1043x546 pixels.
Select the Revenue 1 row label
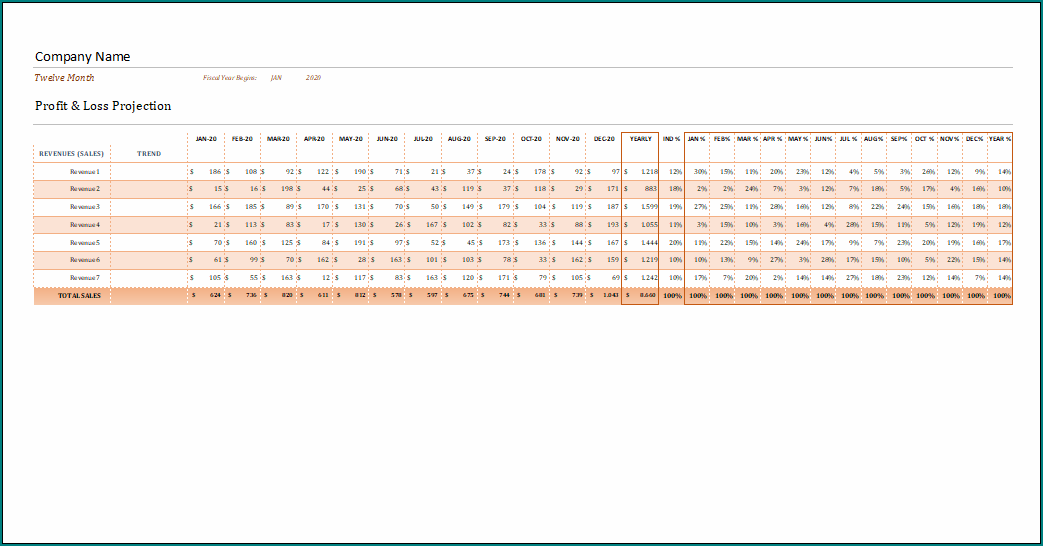(x=85, y=172)
